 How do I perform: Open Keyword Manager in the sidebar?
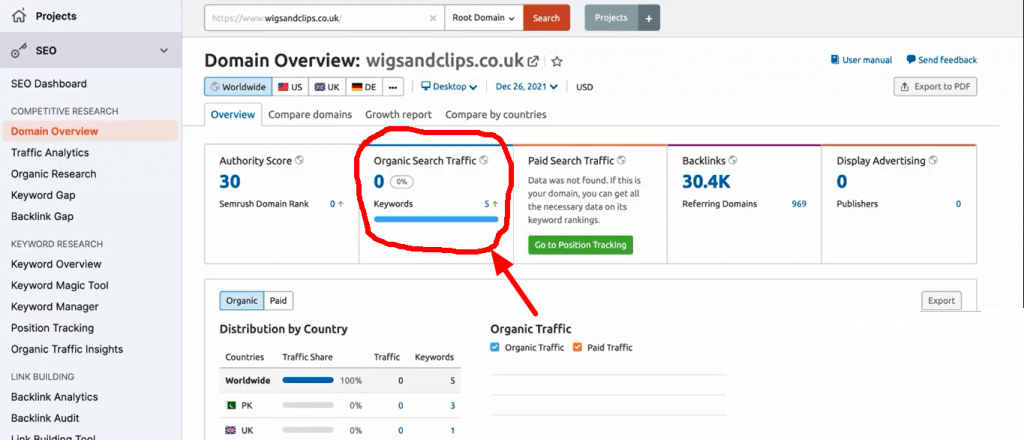click(55, 307)
